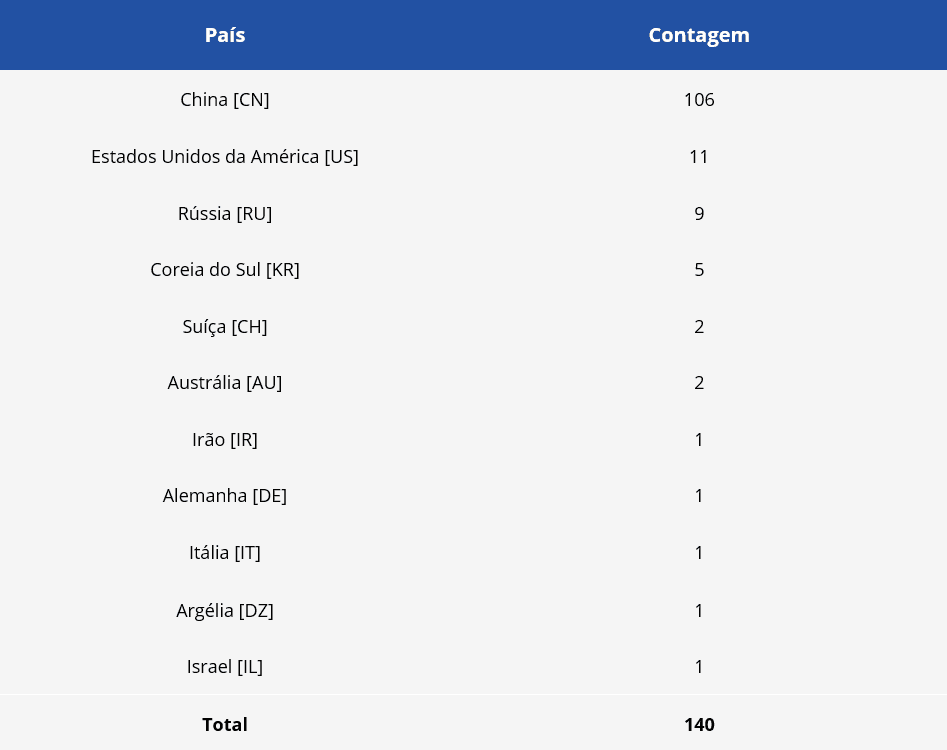Select the Estados Unidos da América row label

coord(225,157)
